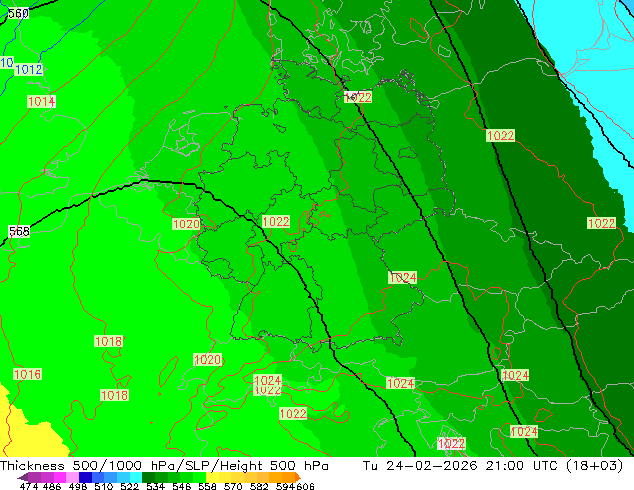Click the 1022 label crossed by black contour
634x490 pixels.
358,97
